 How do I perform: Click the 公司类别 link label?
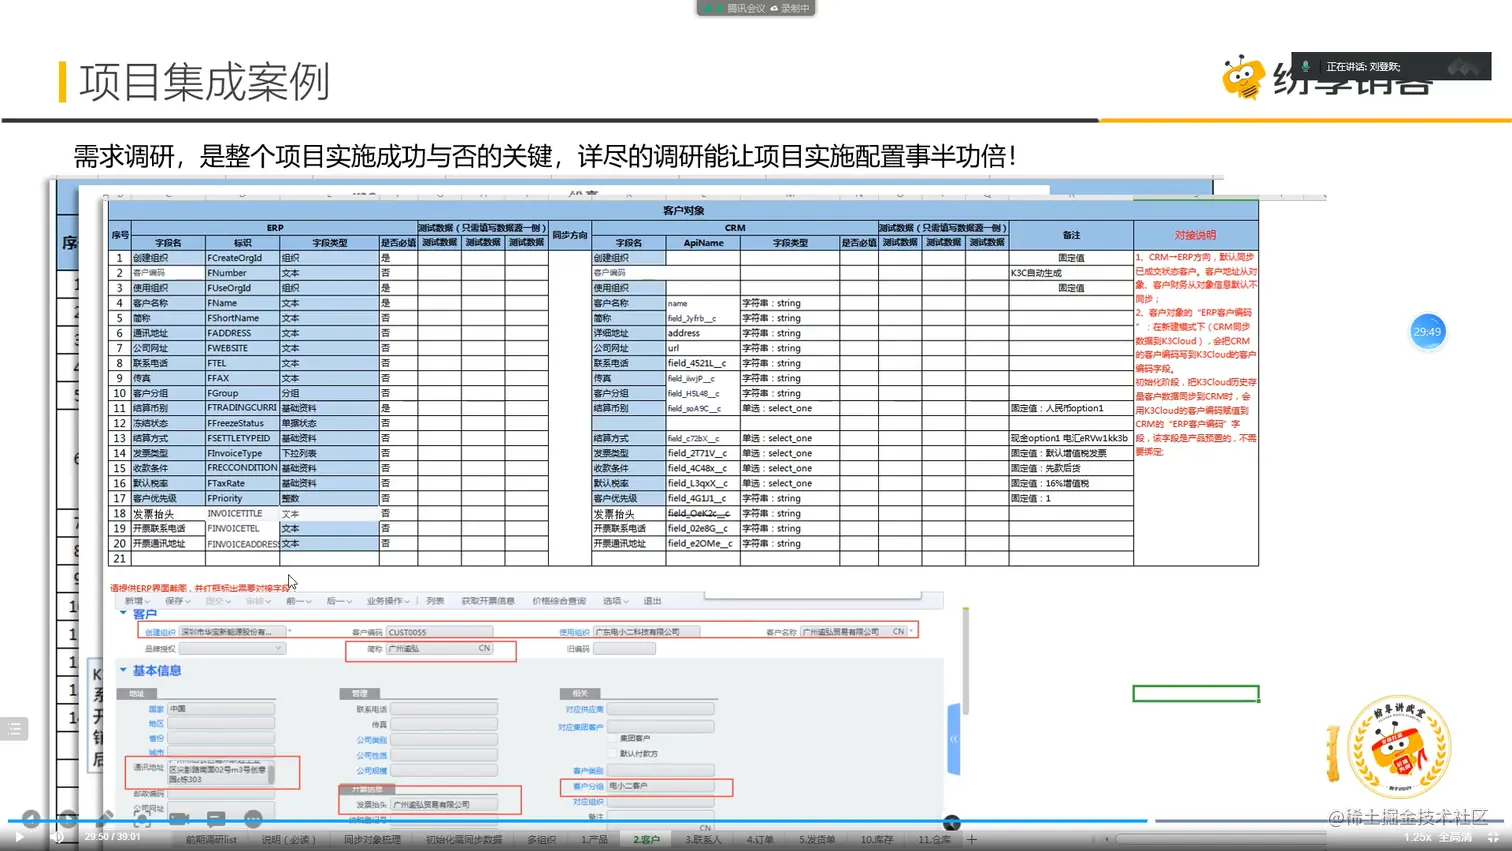371,740
